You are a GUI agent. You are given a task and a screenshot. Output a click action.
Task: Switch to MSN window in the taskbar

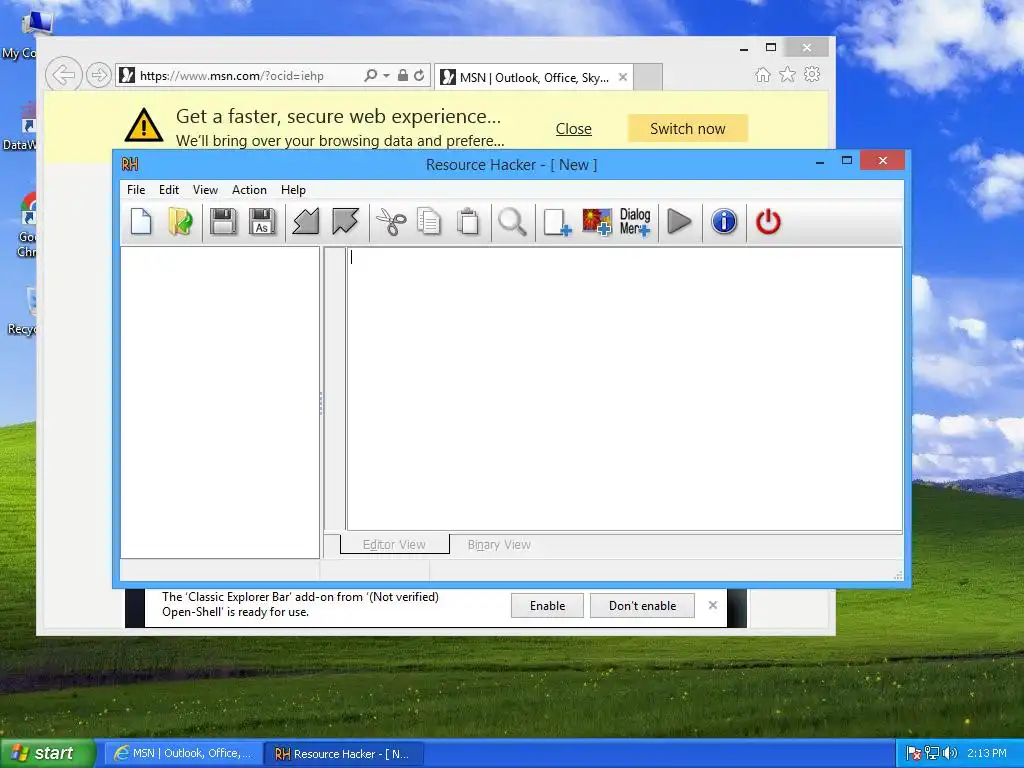pyautogui.click(x=184, y=753)
